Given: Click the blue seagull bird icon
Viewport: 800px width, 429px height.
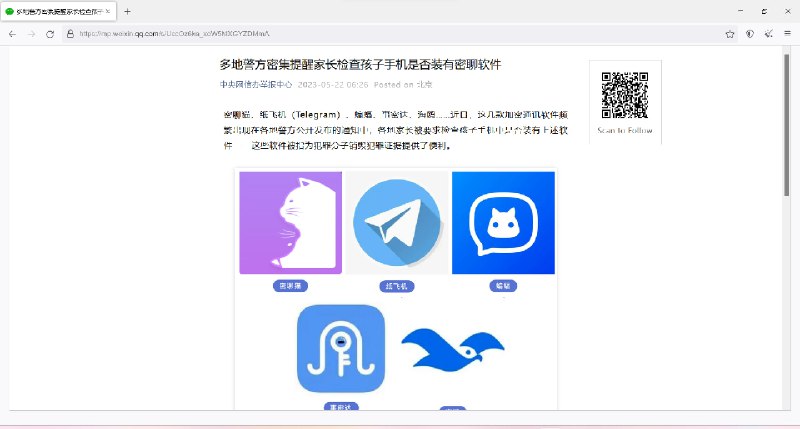Looking at the screenshot, I should (453, 350).
